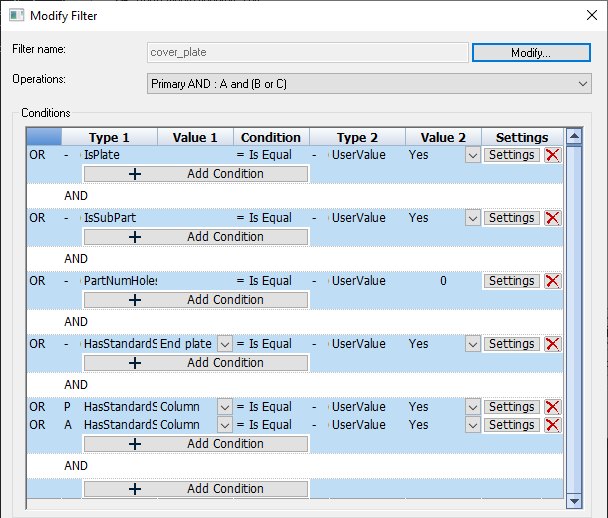Open Settings for the PartNumHoles condition
Screen dimensions: 608x518
coord(511,281)
